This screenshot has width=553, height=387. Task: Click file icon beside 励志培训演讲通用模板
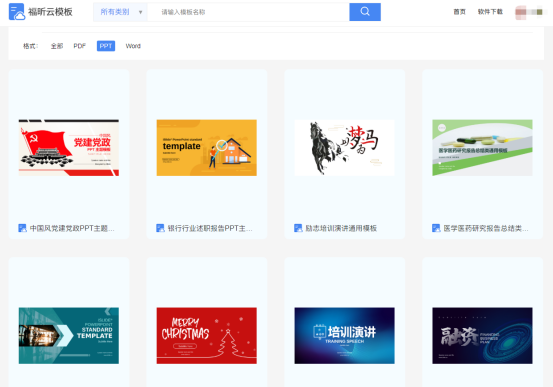(298, 228)
